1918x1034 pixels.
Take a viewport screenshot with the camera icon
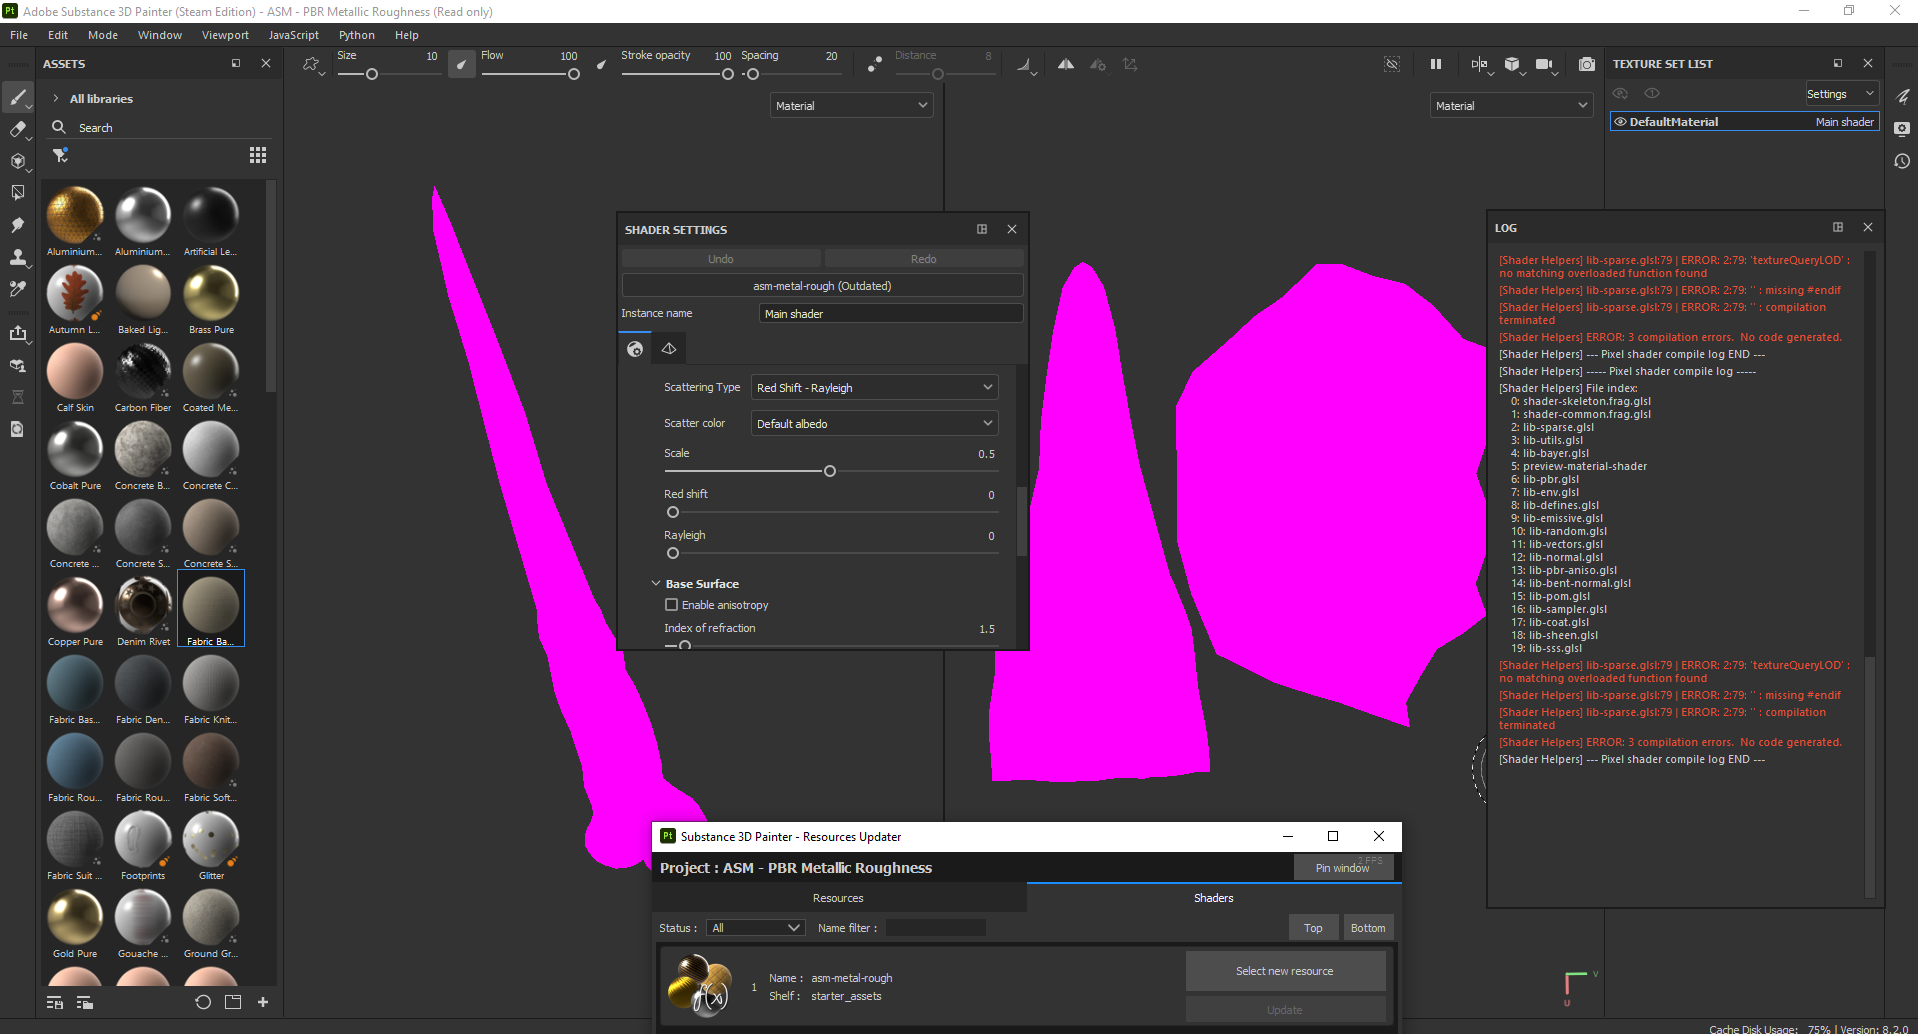(1587, 64)
